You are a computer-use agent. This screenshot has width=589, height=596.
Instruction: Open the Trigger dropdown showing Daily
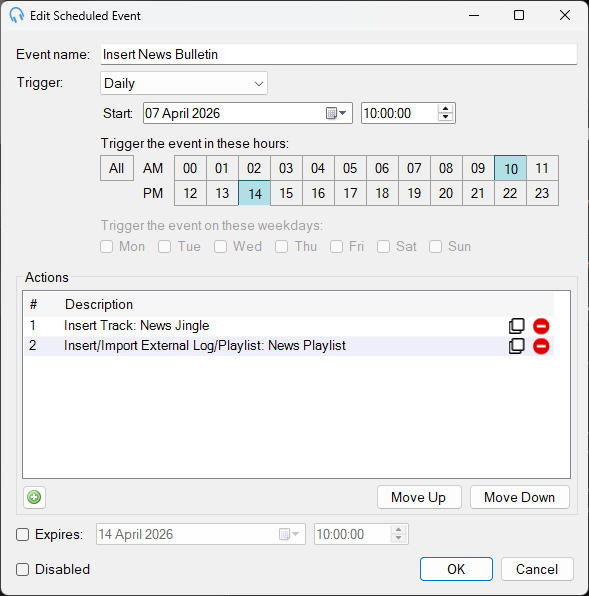pos(184,83)
